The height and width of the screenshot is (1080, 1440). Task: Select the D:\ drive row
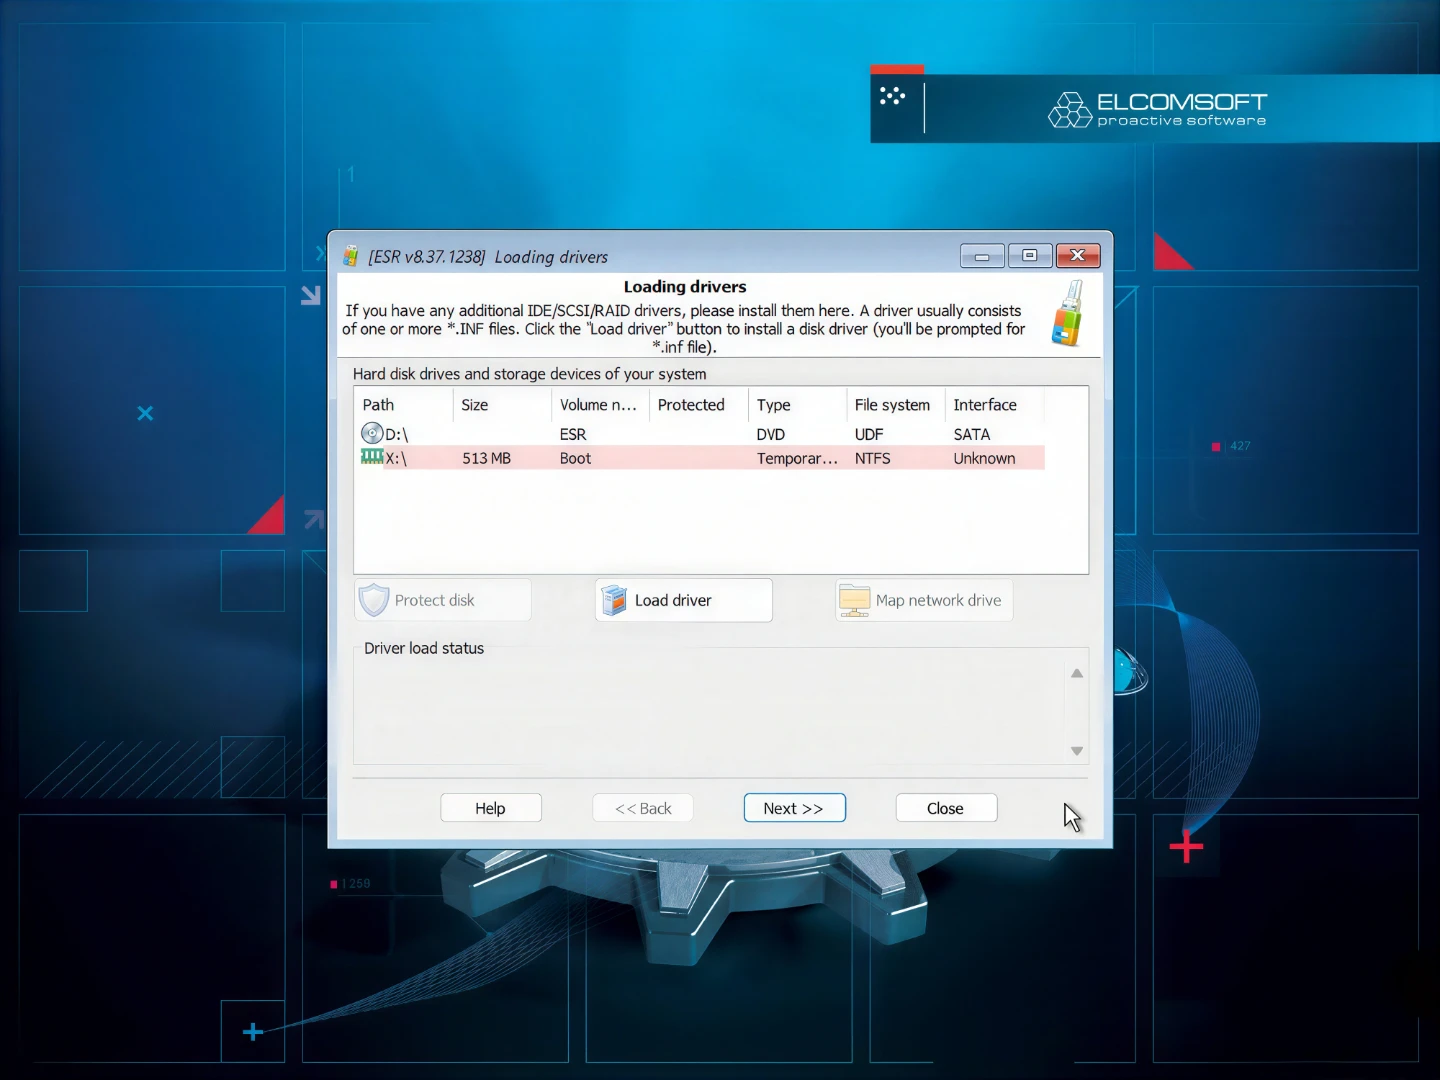click(700, 434)
